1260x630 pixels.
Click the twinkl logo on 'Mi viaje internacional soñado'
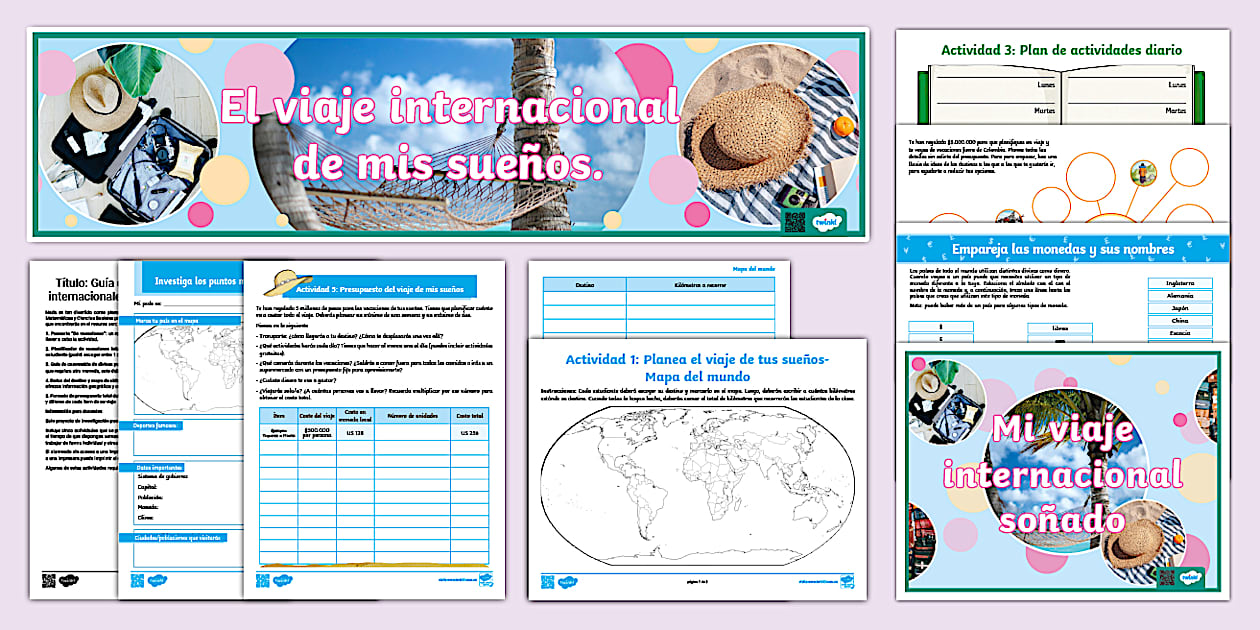coord(1189,577)
